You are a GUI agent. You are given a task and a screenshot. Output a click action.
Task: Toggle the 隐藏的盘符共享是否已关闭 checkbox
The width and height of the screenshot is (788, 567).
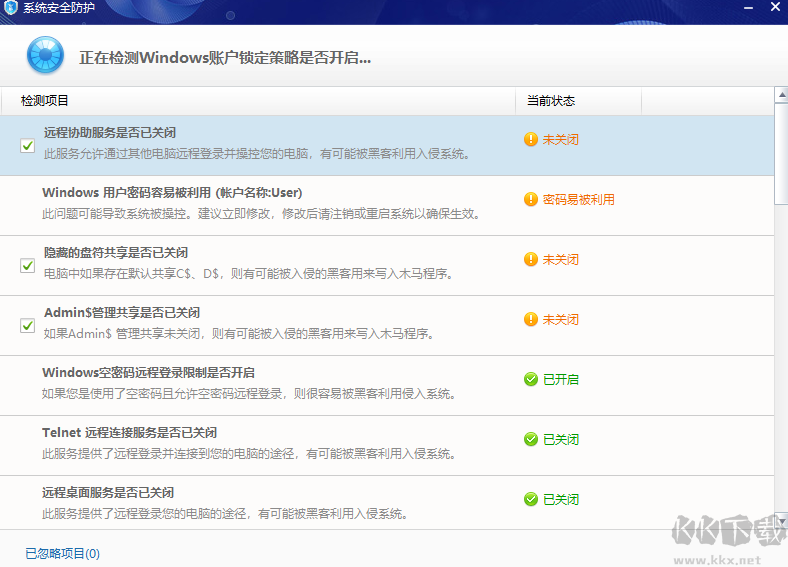[28, 266]
